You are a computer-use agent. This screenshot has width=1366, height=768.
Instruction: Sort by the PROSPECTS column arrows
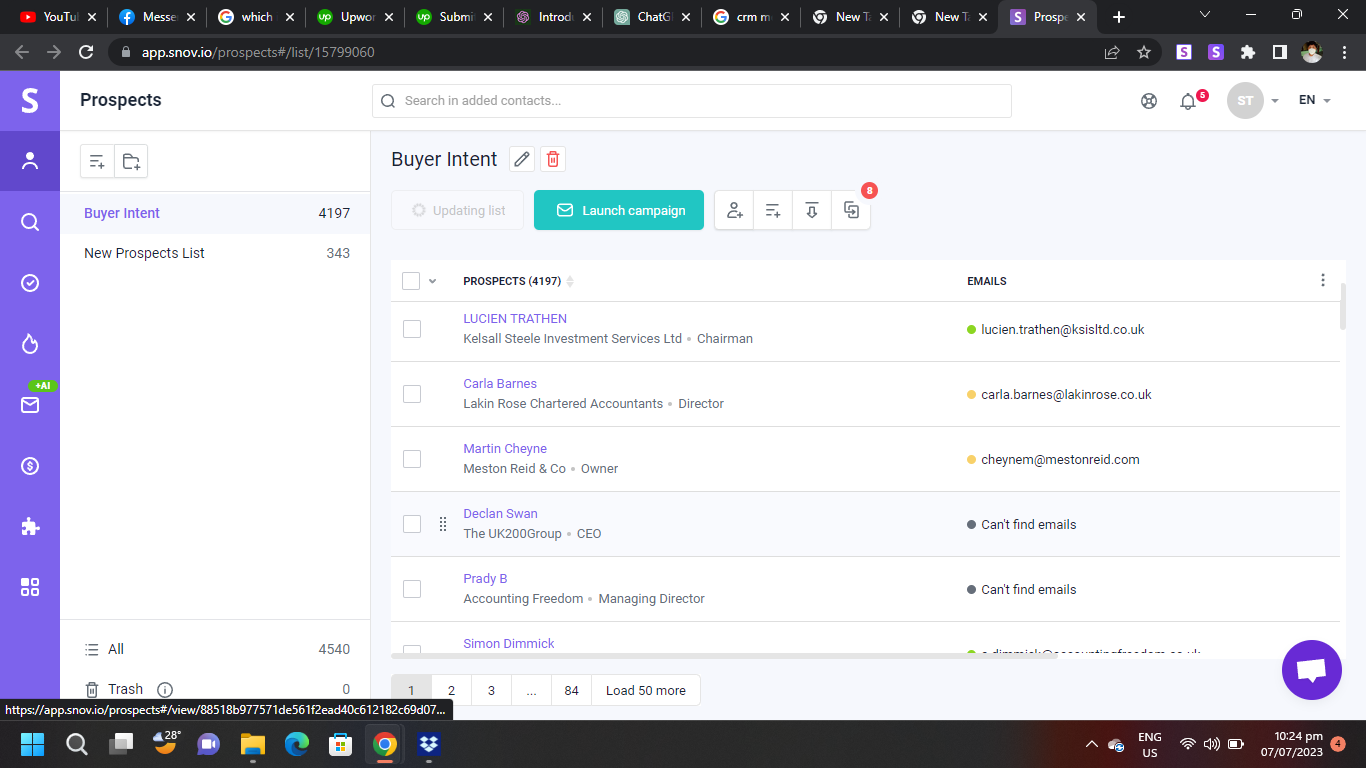point(570,281)
